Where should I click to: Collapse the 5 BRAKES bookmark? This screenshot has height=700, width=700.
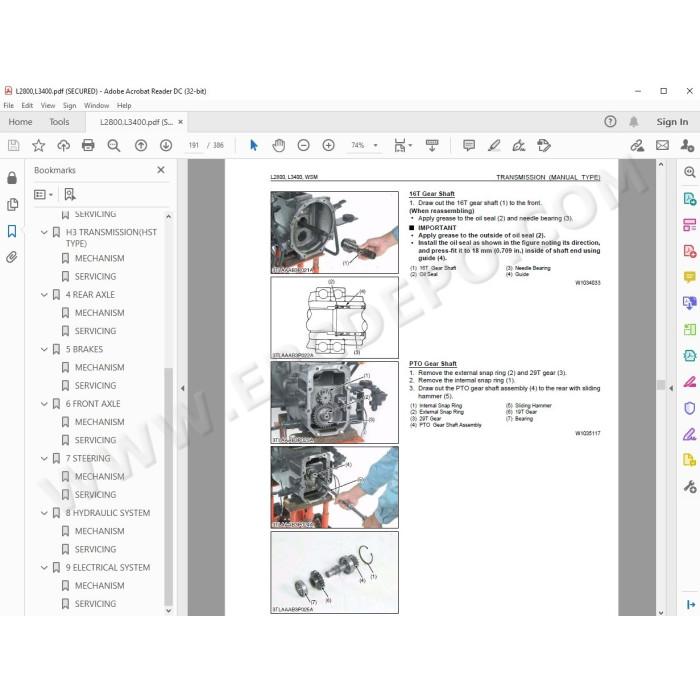point(44,349)
